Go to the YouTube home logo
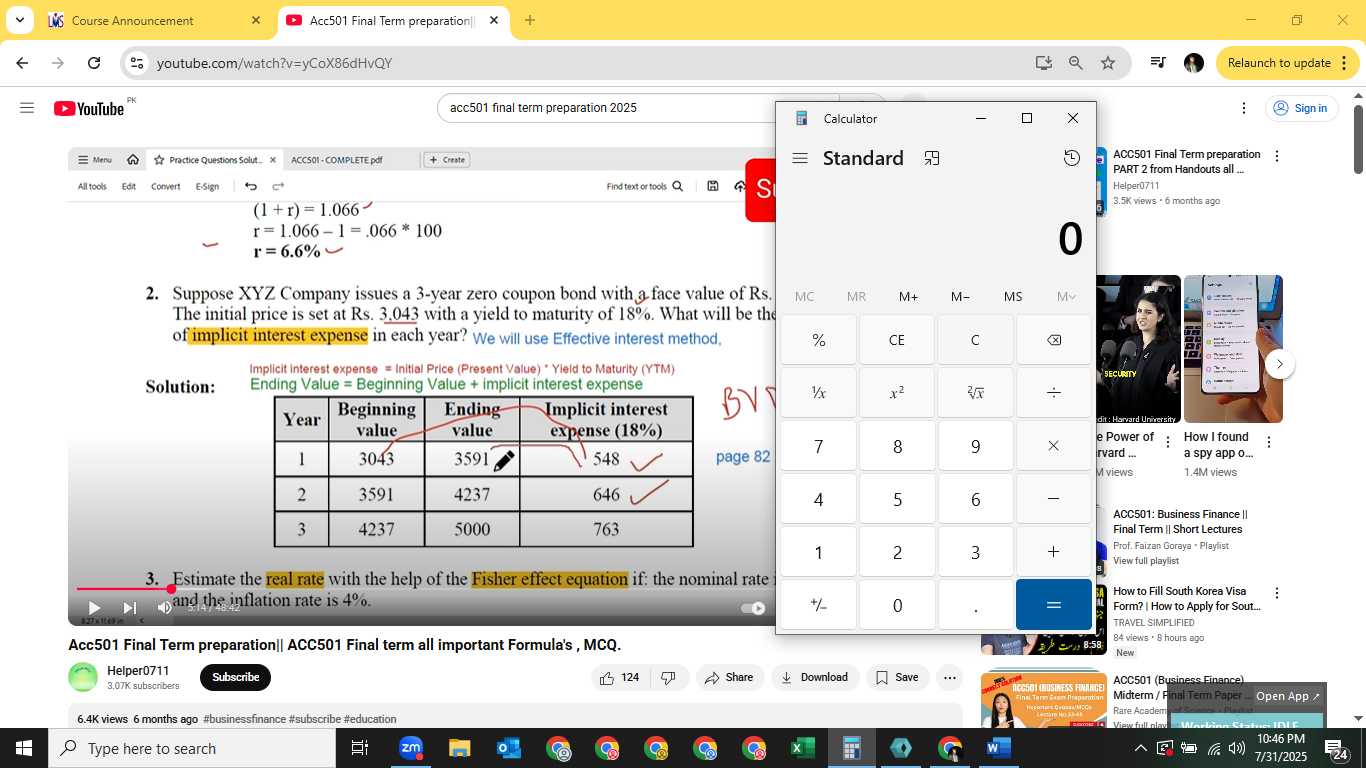Screen dimensions: 1366x768 [90, 108]
